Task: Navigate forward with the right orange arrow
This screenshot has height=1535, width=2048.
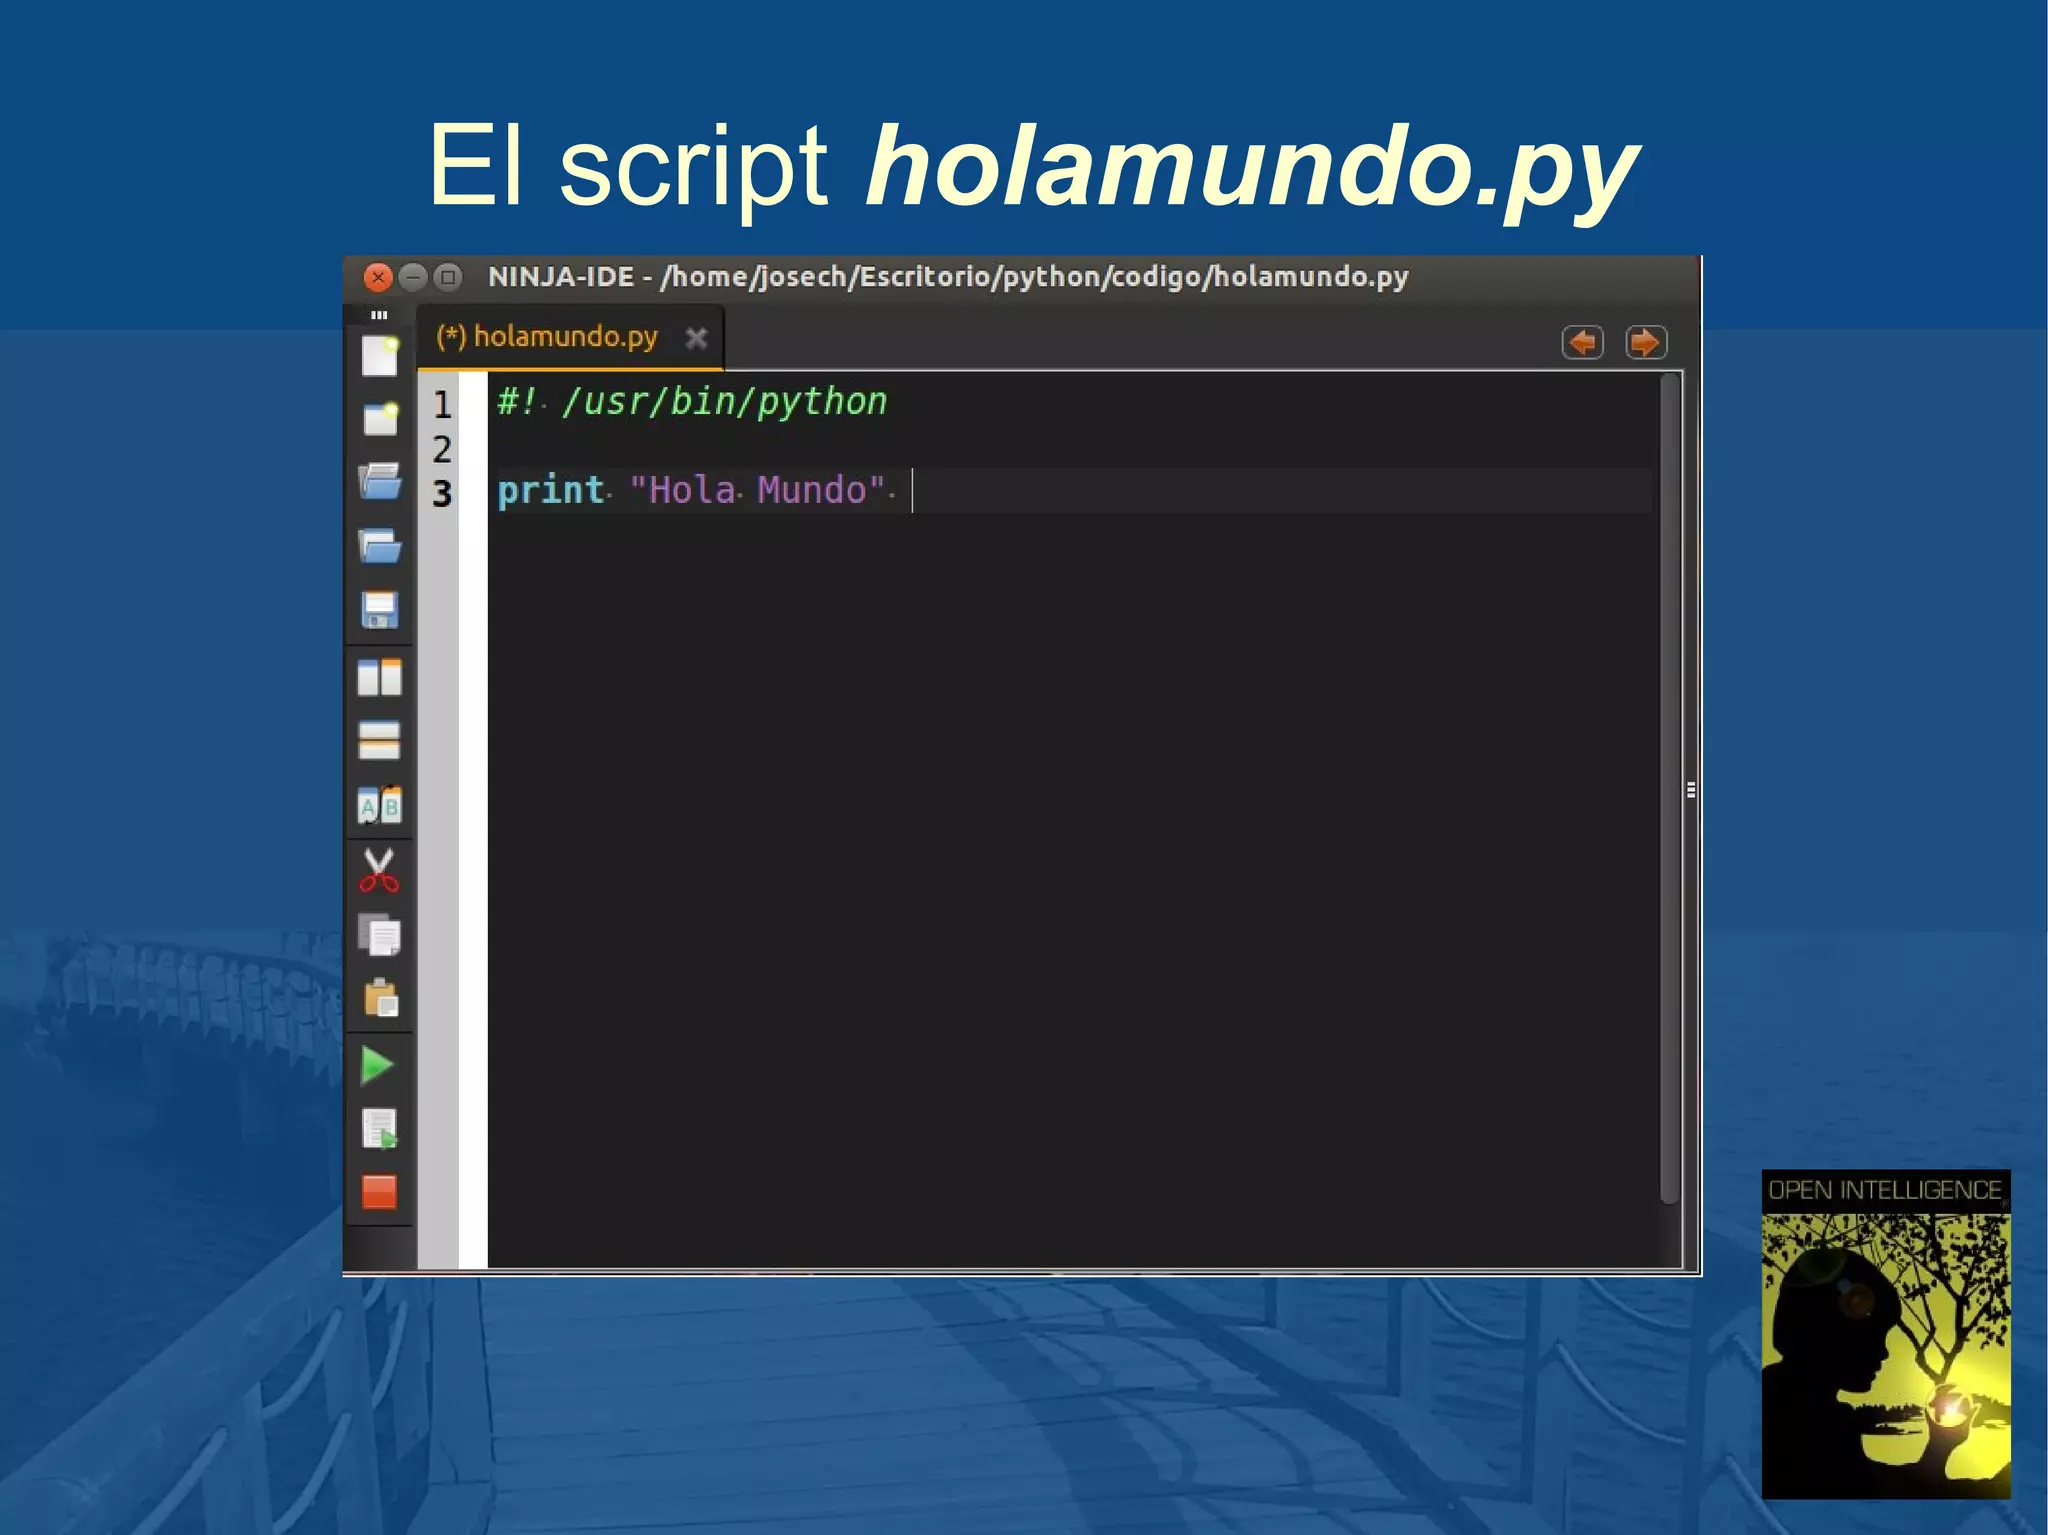Action: pyautogui.click(x=1646, y=343)
